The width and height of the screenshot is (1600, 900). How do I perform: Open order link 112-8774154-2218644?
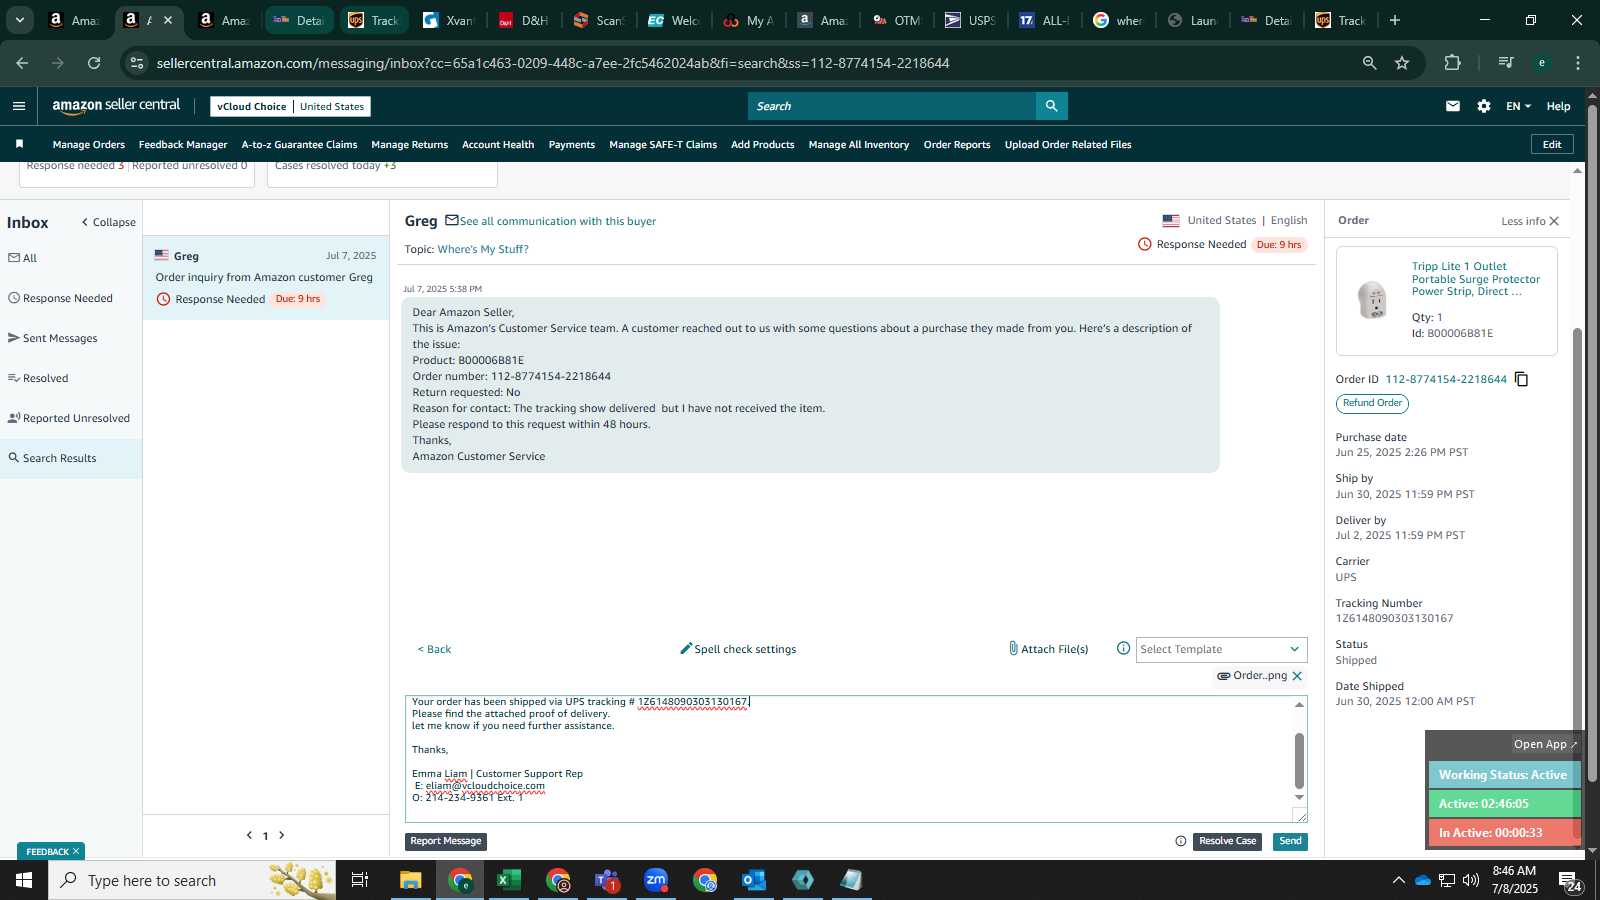[1445, 379]
